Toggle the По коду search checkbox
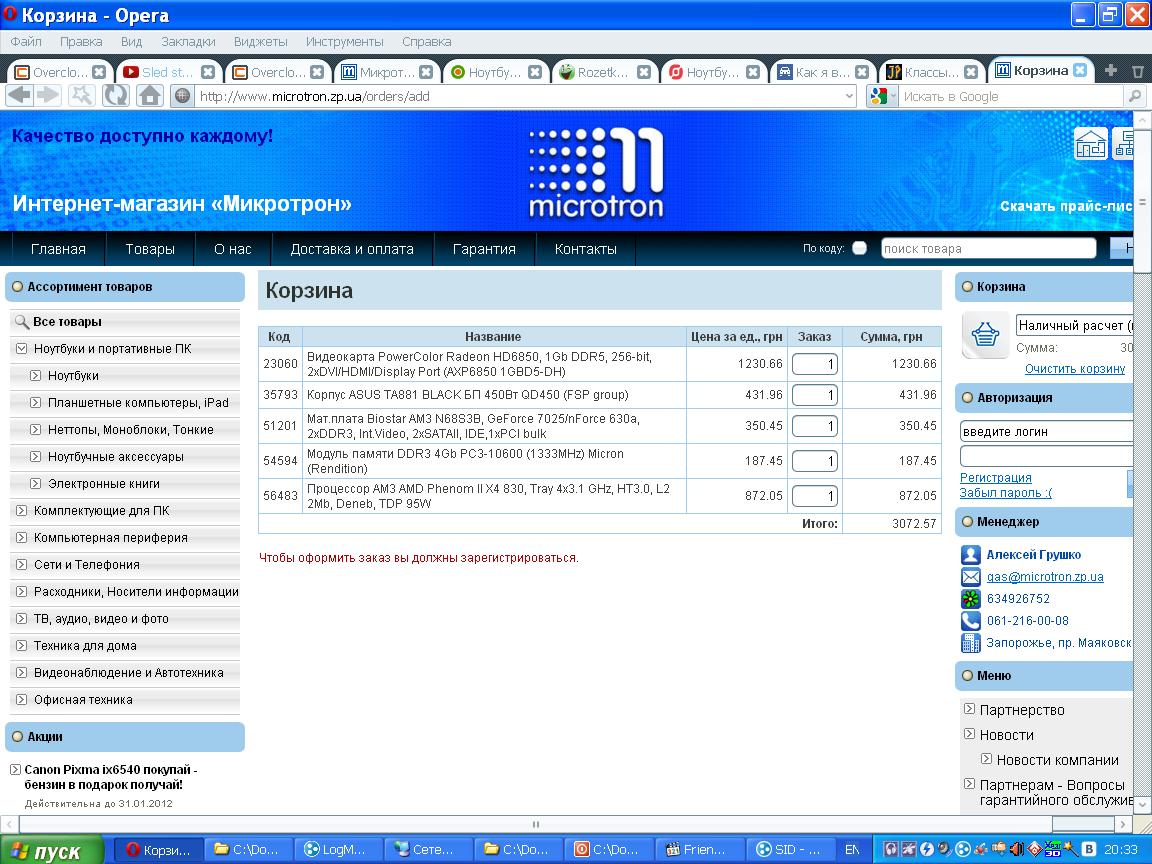 (859, 248)
